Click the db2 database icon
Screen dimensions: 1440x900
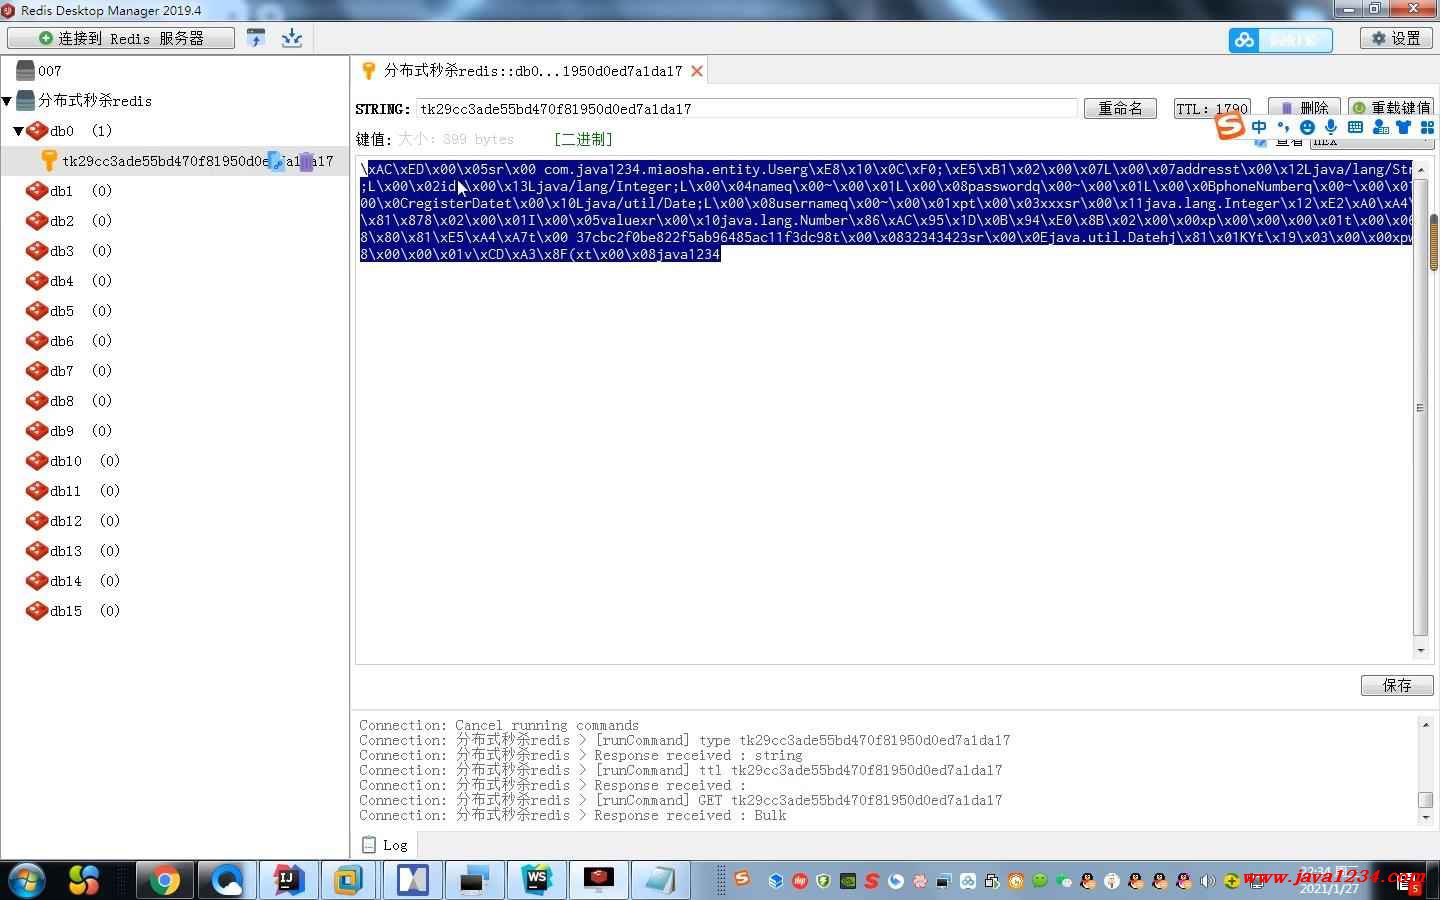pyautogui.click(x=37, y=221)
